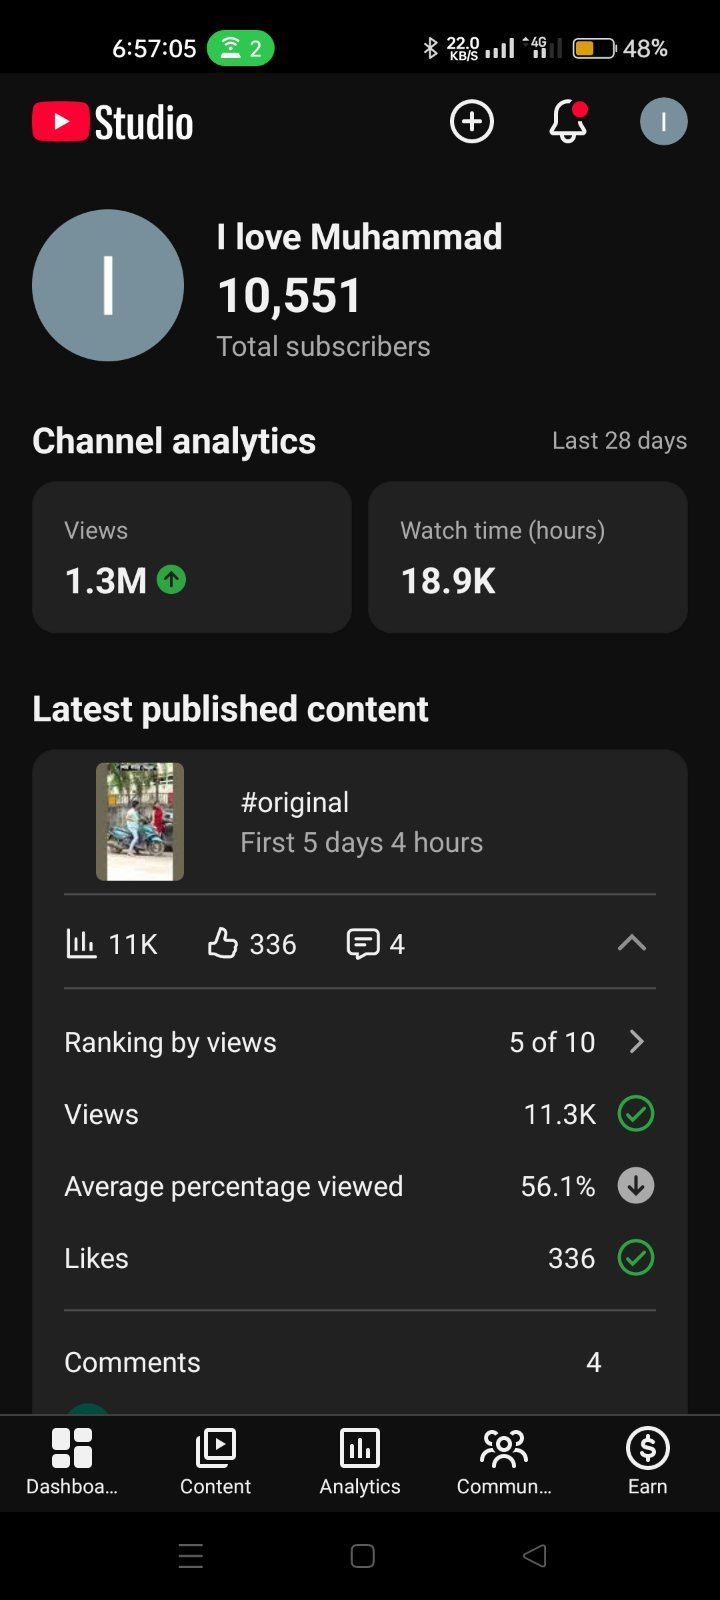Viewport: 720px width, 1600px height.
Task: Tap the likes thumbs-up icon showing 336
Action: (x=222, y=943)
